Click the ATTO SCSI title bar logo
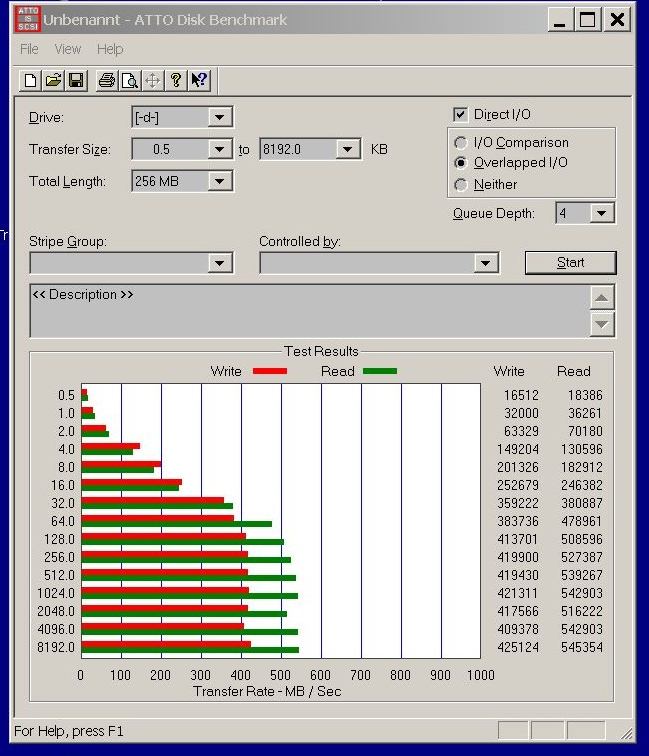 pyautogui.click(x=27, y=19)
